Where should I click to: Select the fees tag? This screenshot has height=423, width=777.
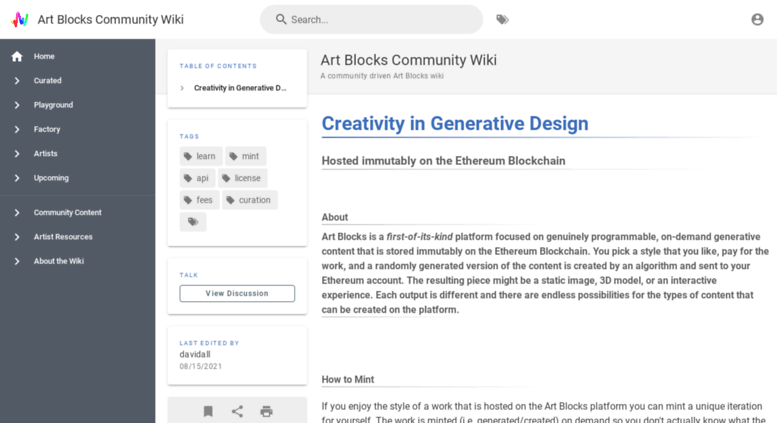(199, 200)
